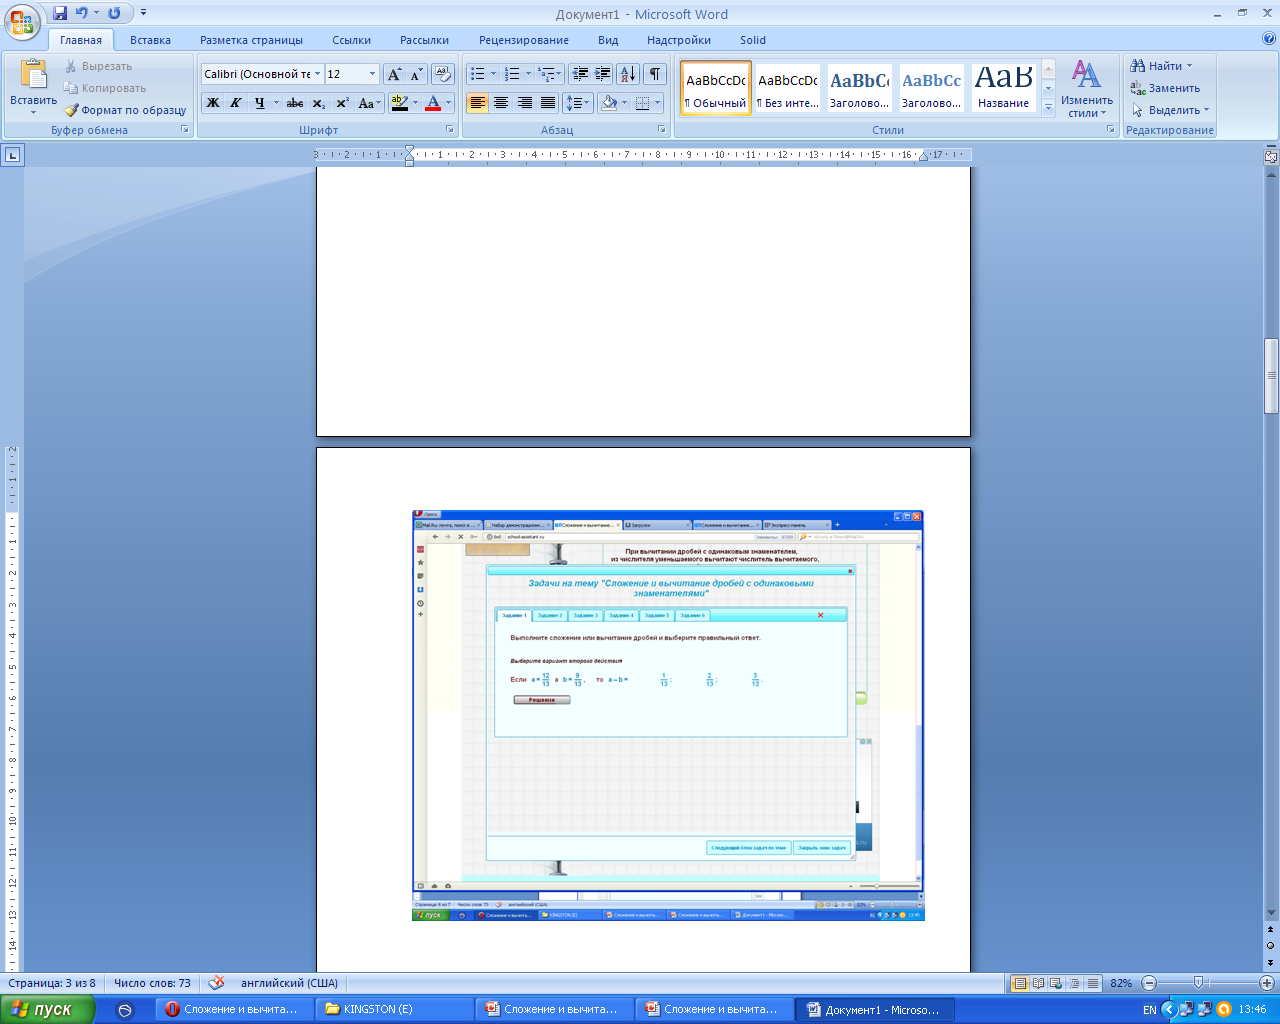Show paragraph marks with pilcrow icon

(655, 74)
